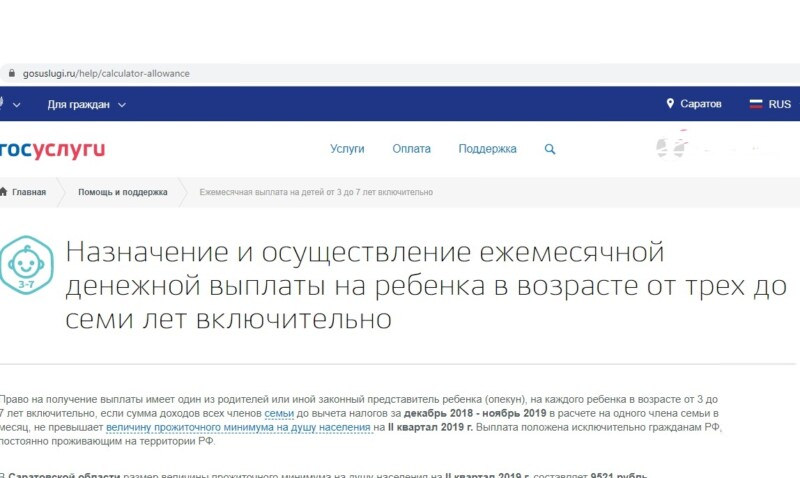Click the bold text 'декабрь 2018 - ноябрь 2019'
The image size is (800, 478).
coord(475,413)
